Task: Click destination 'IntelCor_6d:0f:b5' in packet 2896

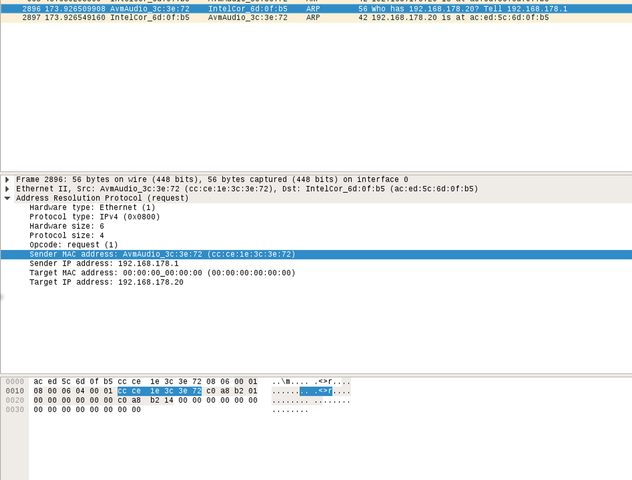Action: [247, 8]
